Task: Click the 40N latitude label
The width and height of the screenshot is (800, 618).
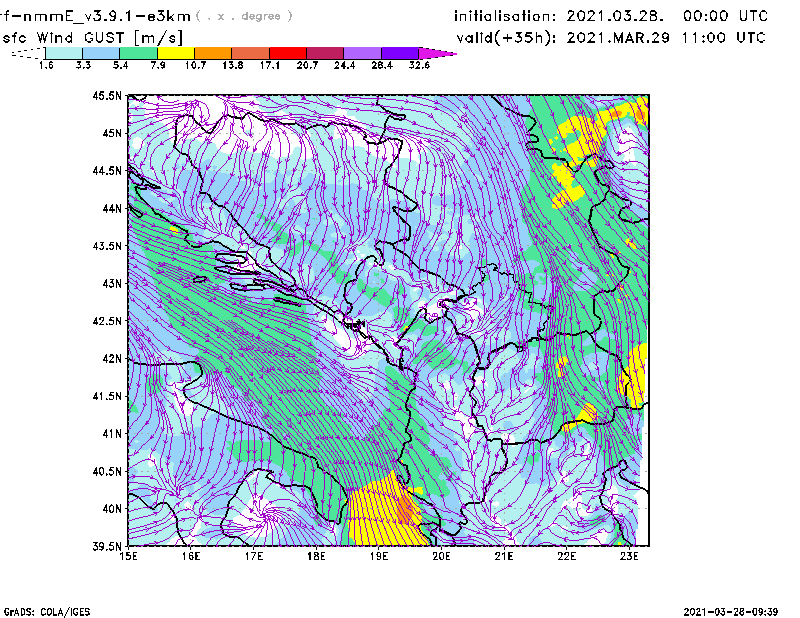Action: (x=112, y=509)
